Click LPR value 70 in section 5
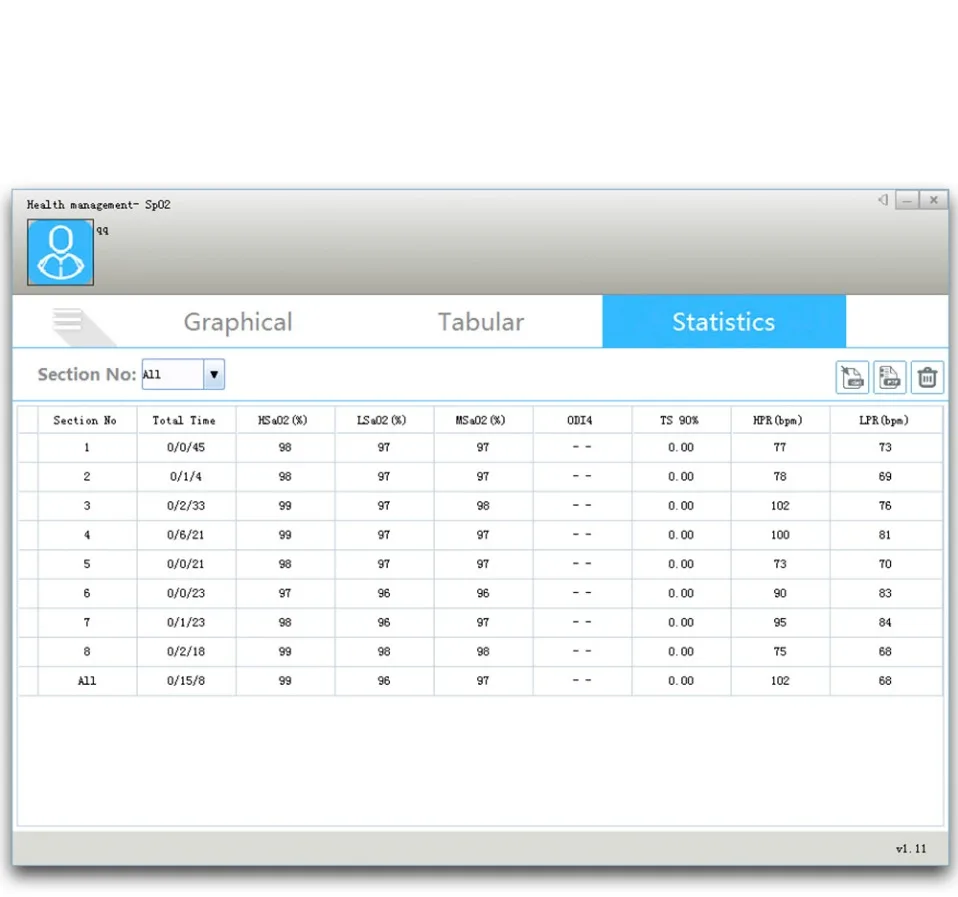The image size is (958, 897). coord(885,564)
